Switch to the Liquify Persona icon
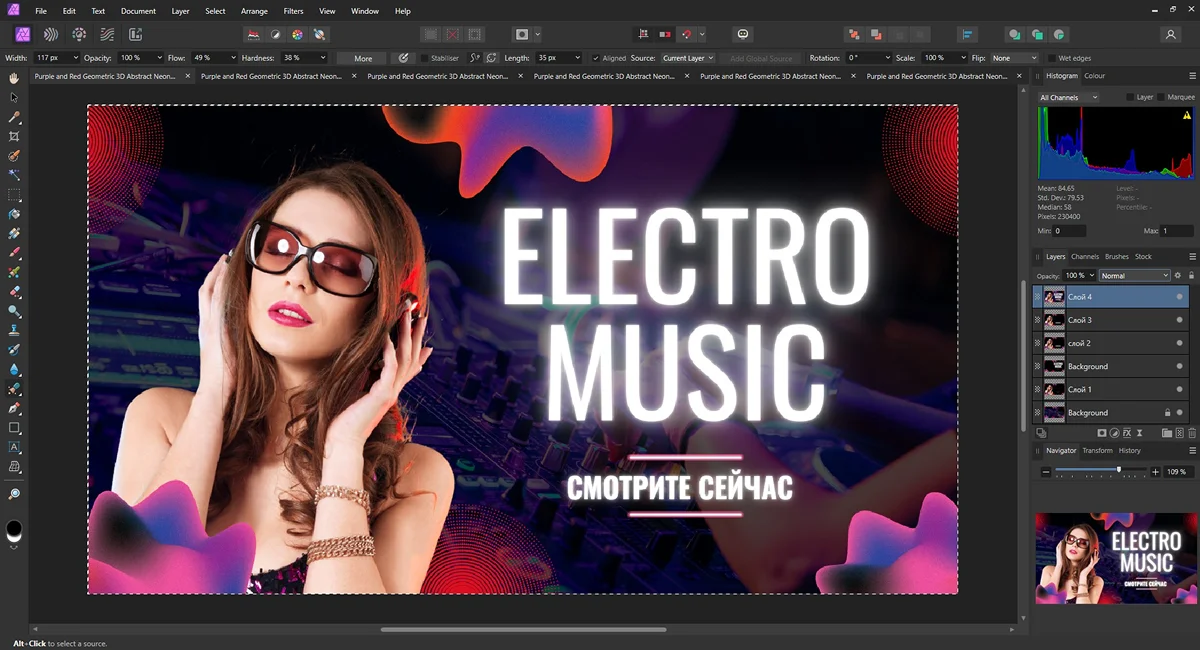The height and width of the screenshot is (650, 1200). pyautogui.click(x=50, y=35)
